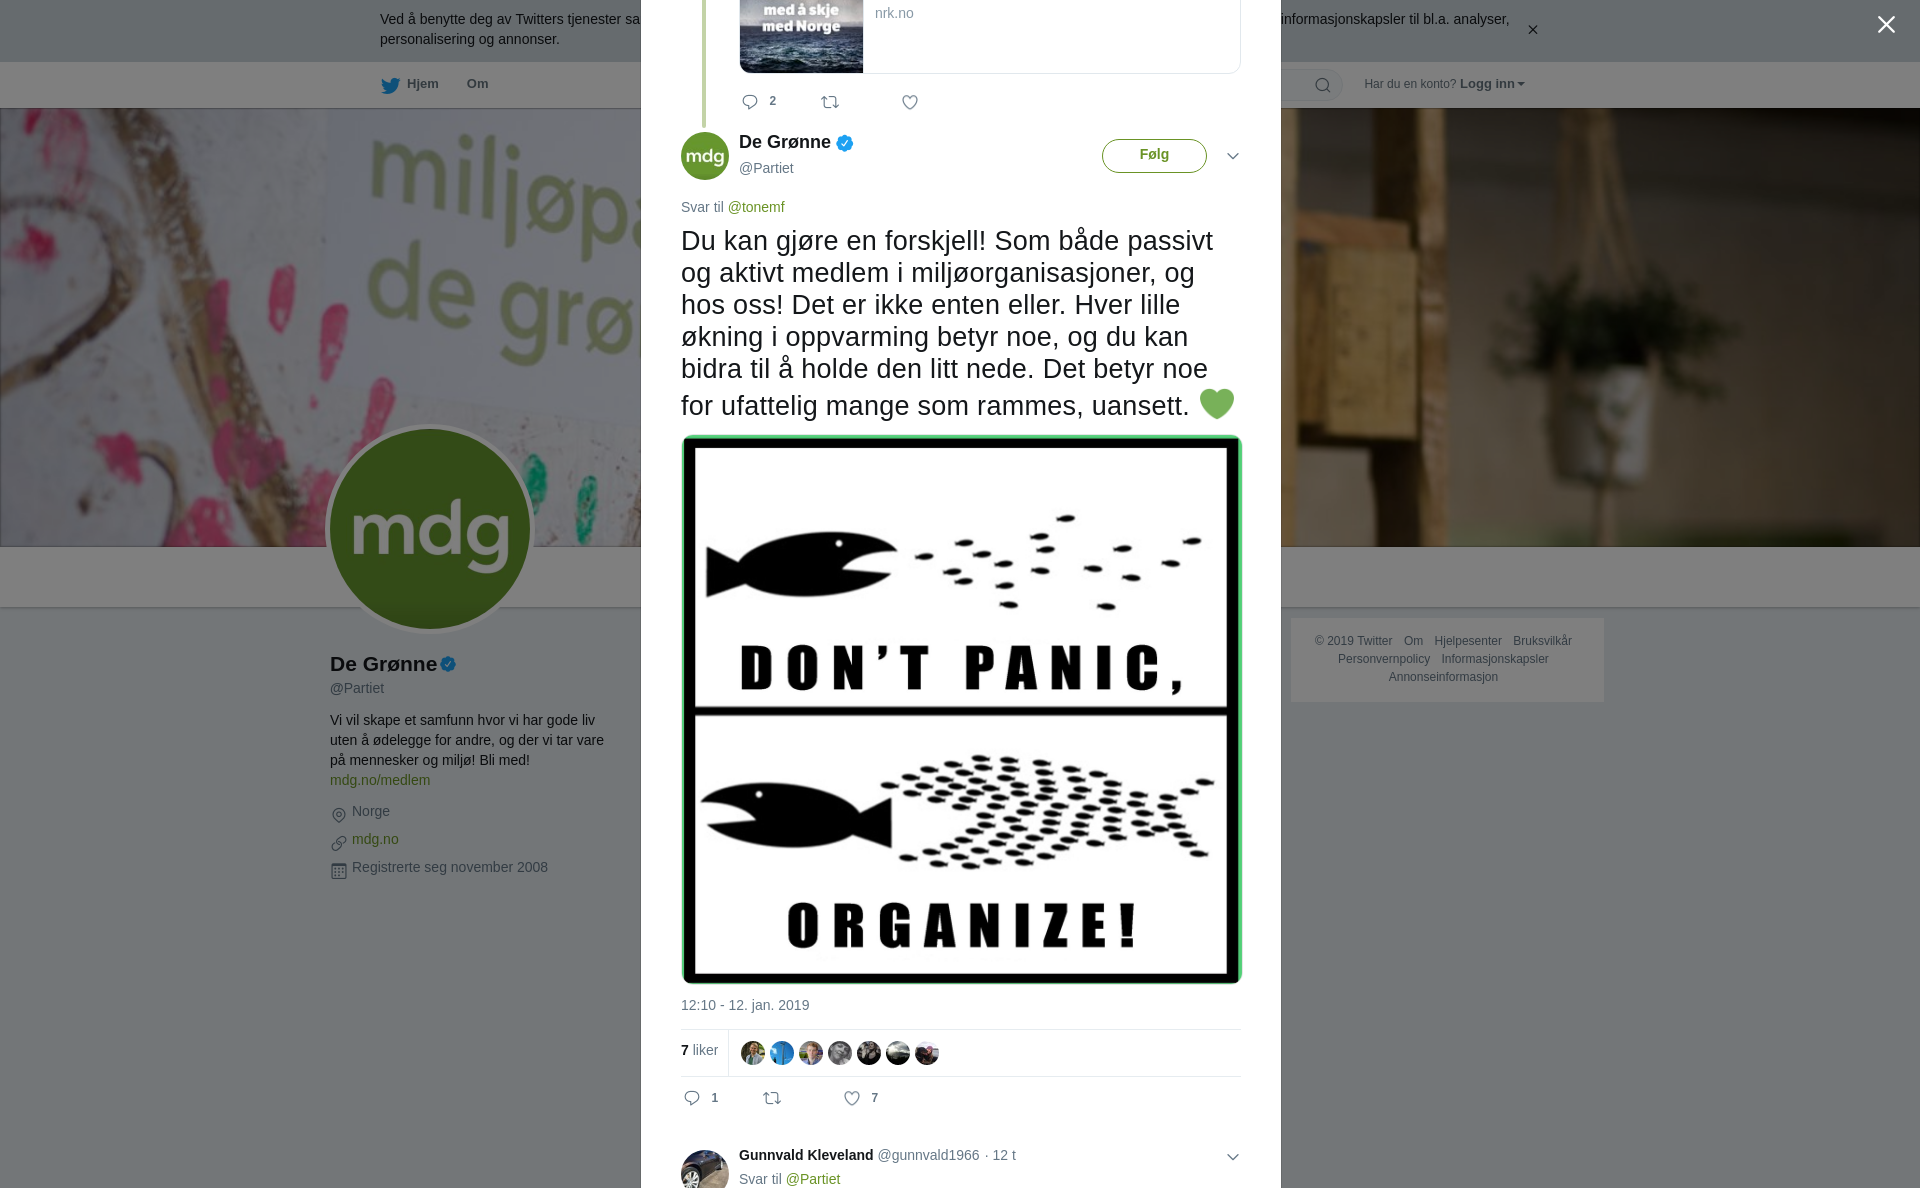Visit the mdg.no/medlem link
This screenshot has width=1920, height=1188.
pos(380,780)
